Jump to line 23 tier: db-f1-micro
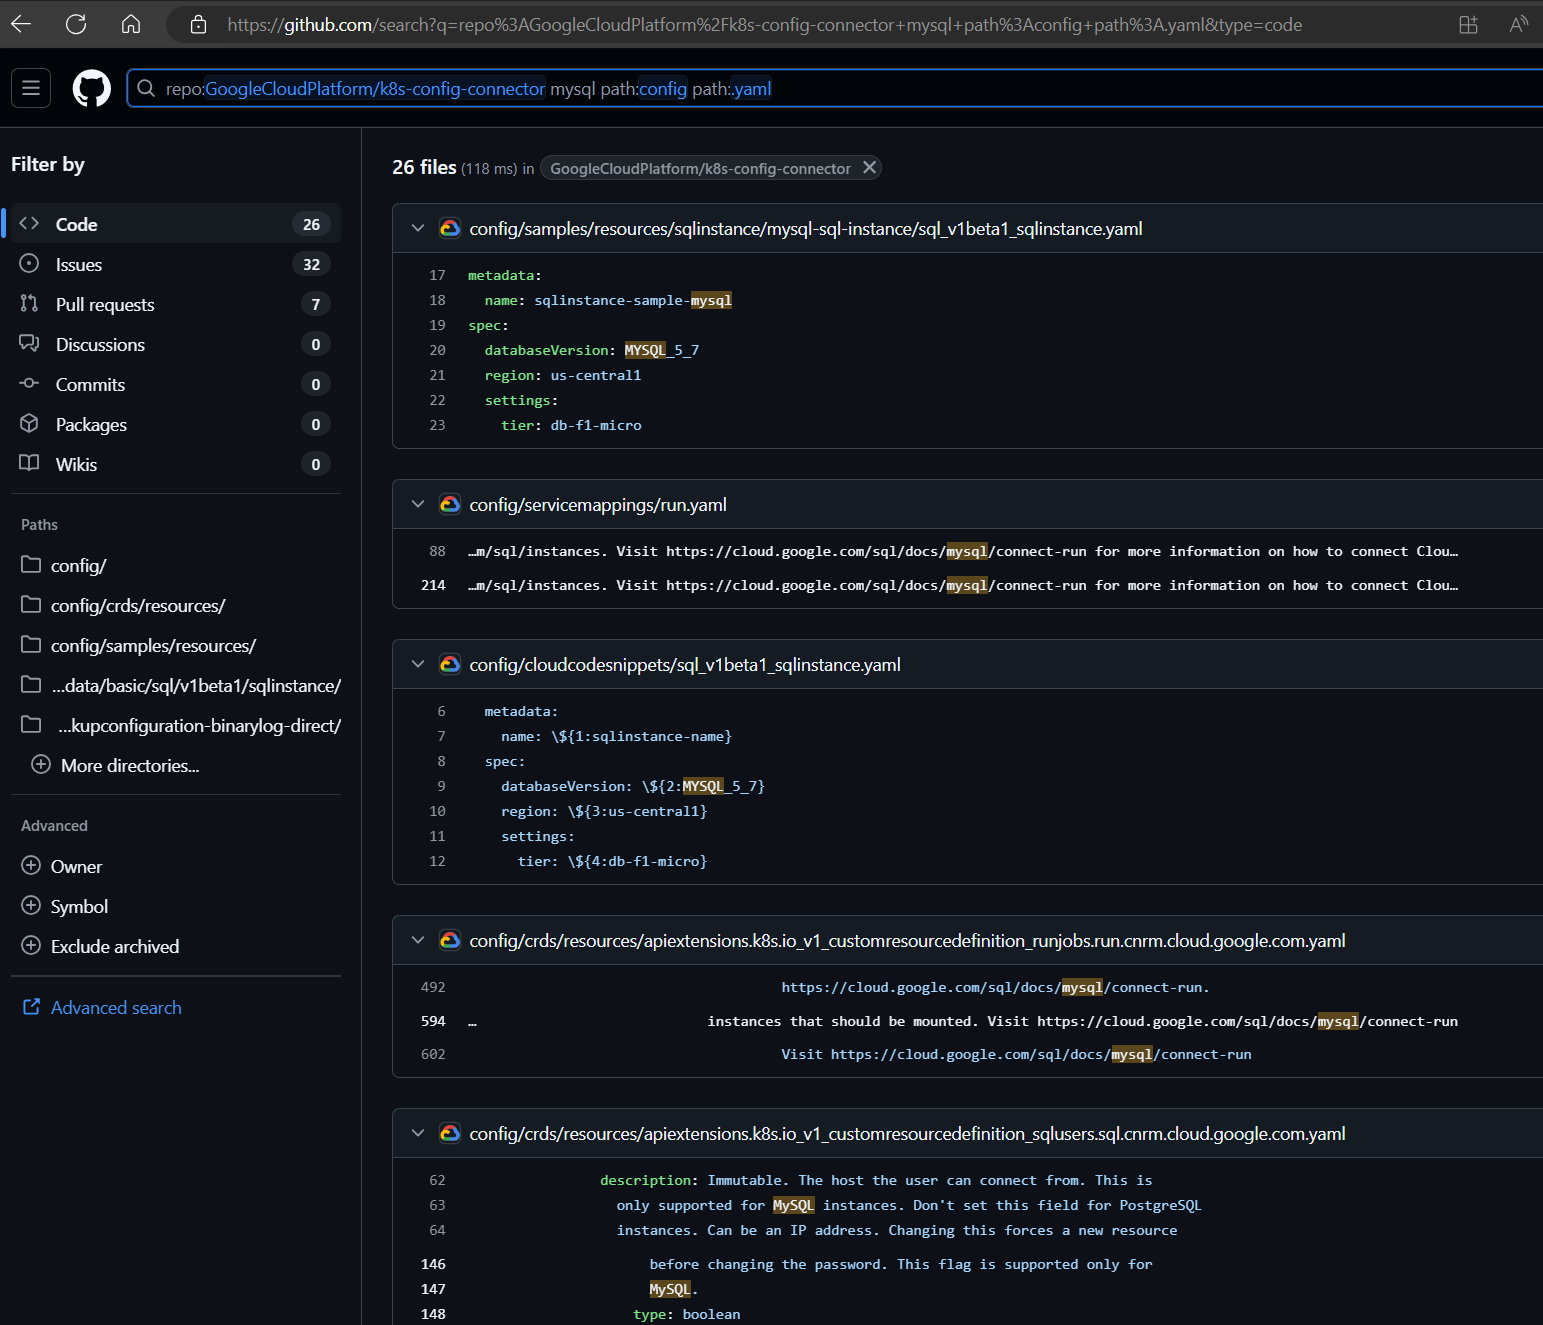 tap(437, 425)
